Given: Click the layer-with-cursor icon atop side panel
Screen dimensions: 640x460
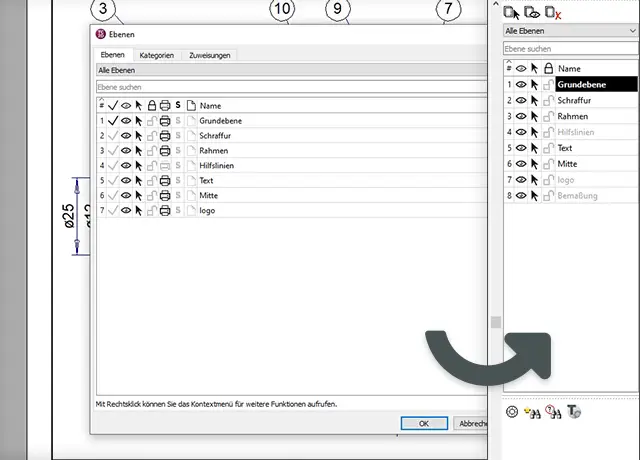Looking at the screenshot, I should [x=512, y=12].
